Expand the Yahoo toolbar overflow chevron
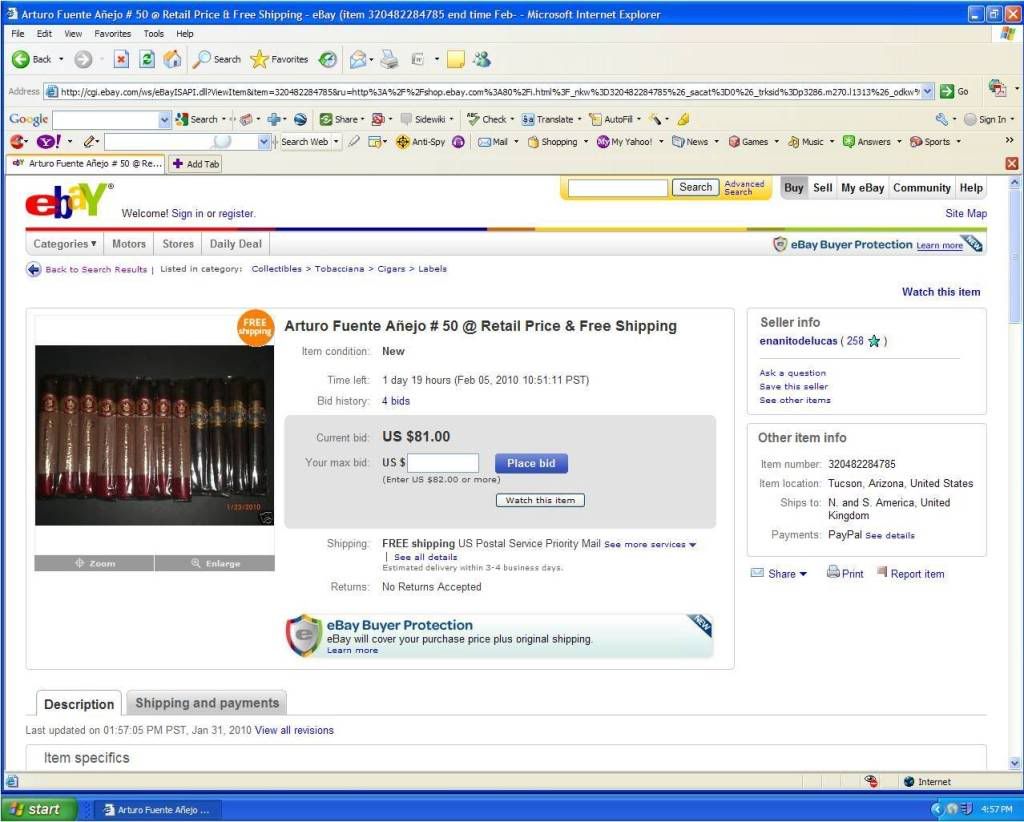 click(x=1009, y=140)
